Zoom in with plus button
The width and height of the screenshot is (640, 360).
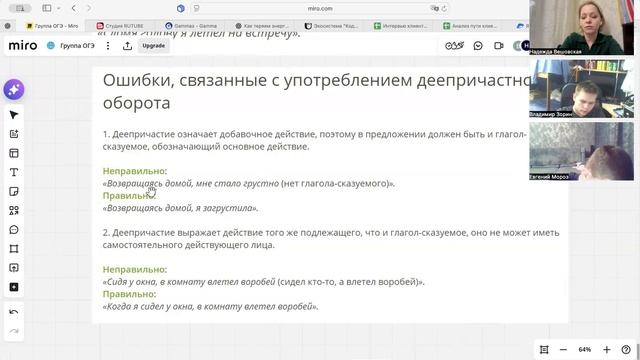point(607,349)
